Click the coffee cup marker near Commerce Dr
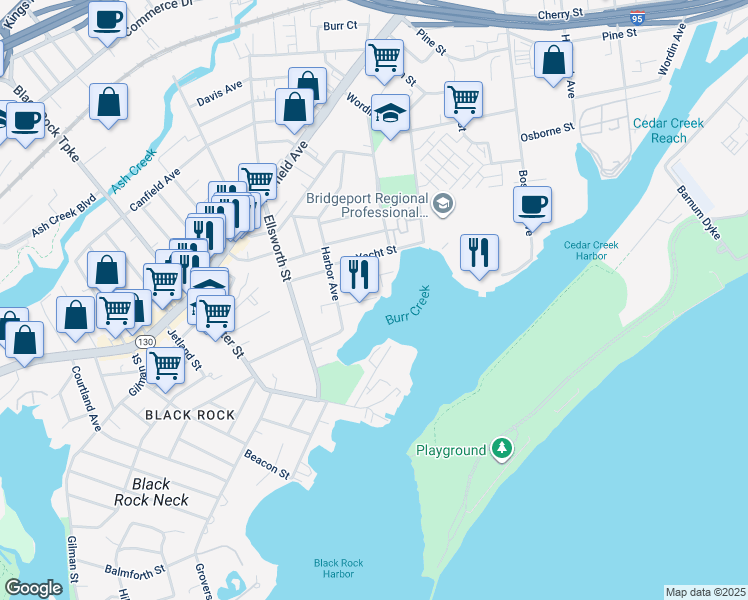Image resolution: width=748 pixels, height=600 pixels. [x=107, y=22]
